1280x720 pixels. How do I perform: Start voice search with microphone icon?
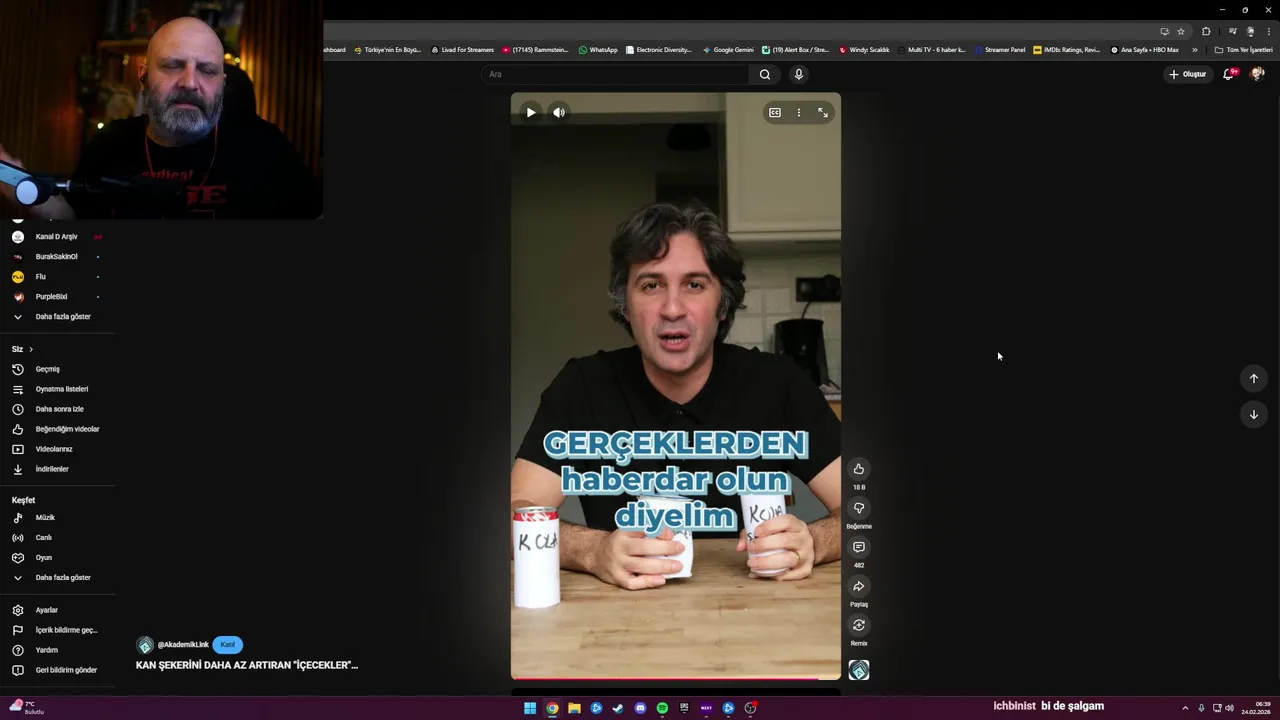[798, 74]
